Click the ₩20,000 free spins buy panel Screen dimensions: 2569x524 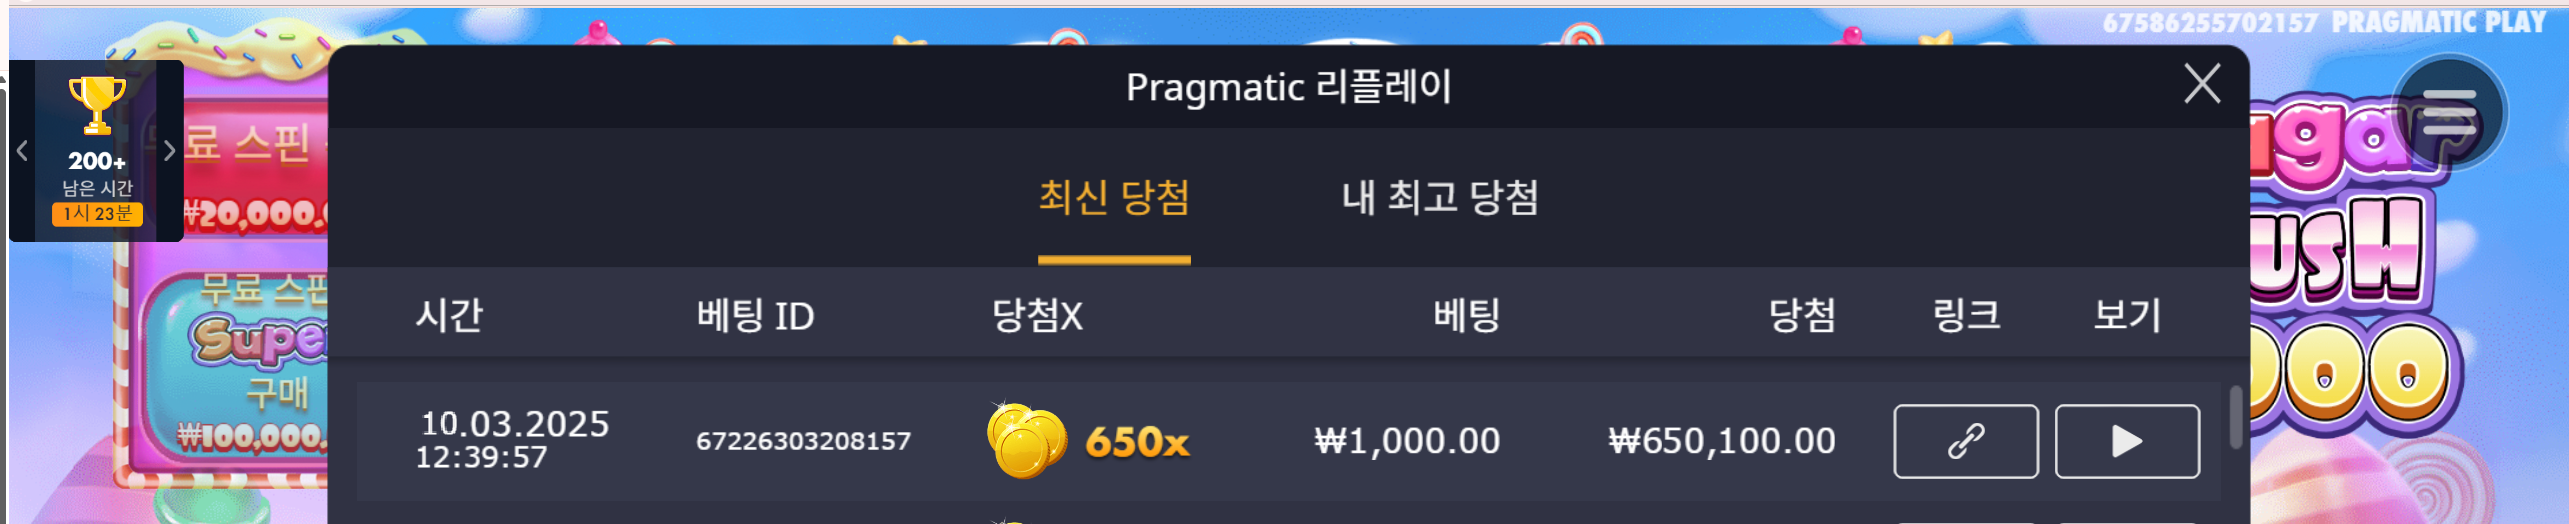coord(255,168)
